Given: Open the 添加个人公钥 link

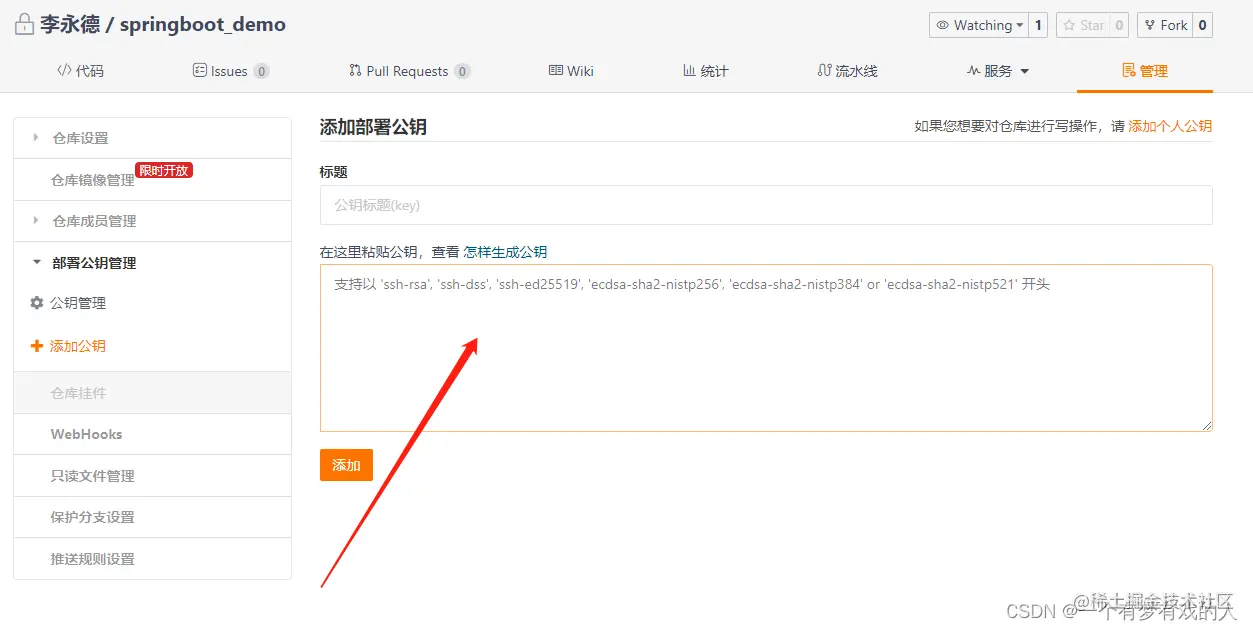Looking at the screenshot, I should click(1170, 126).
